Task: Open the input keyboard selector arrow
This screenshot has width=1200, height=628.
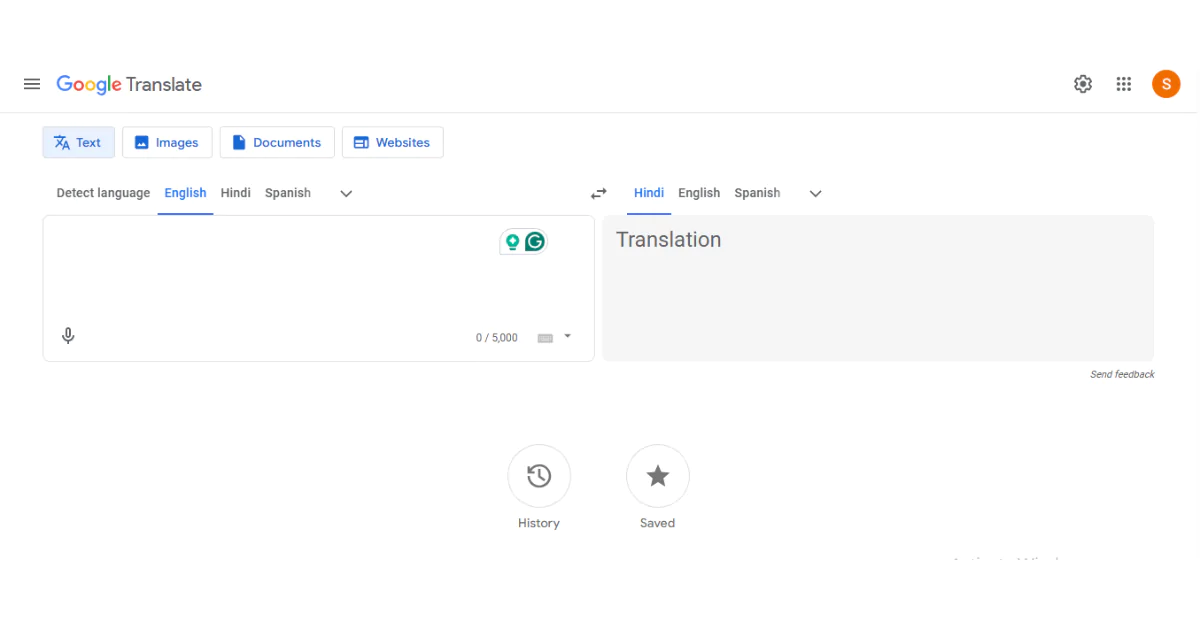Action: point(567,337)
